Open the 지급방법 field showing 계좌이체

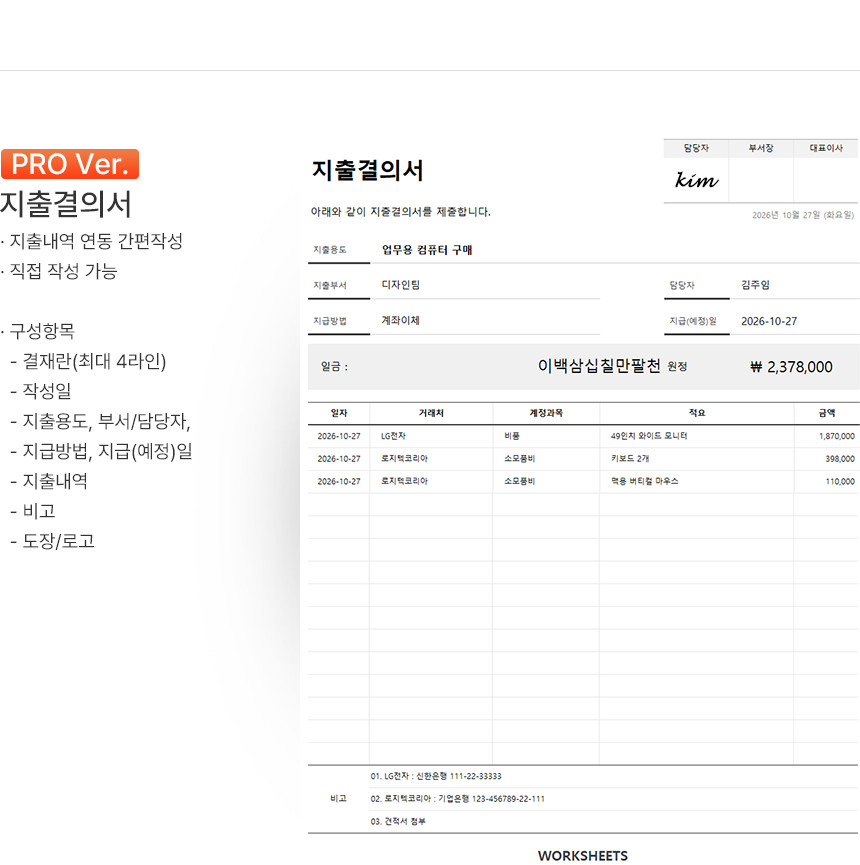(x=401, y=321)
